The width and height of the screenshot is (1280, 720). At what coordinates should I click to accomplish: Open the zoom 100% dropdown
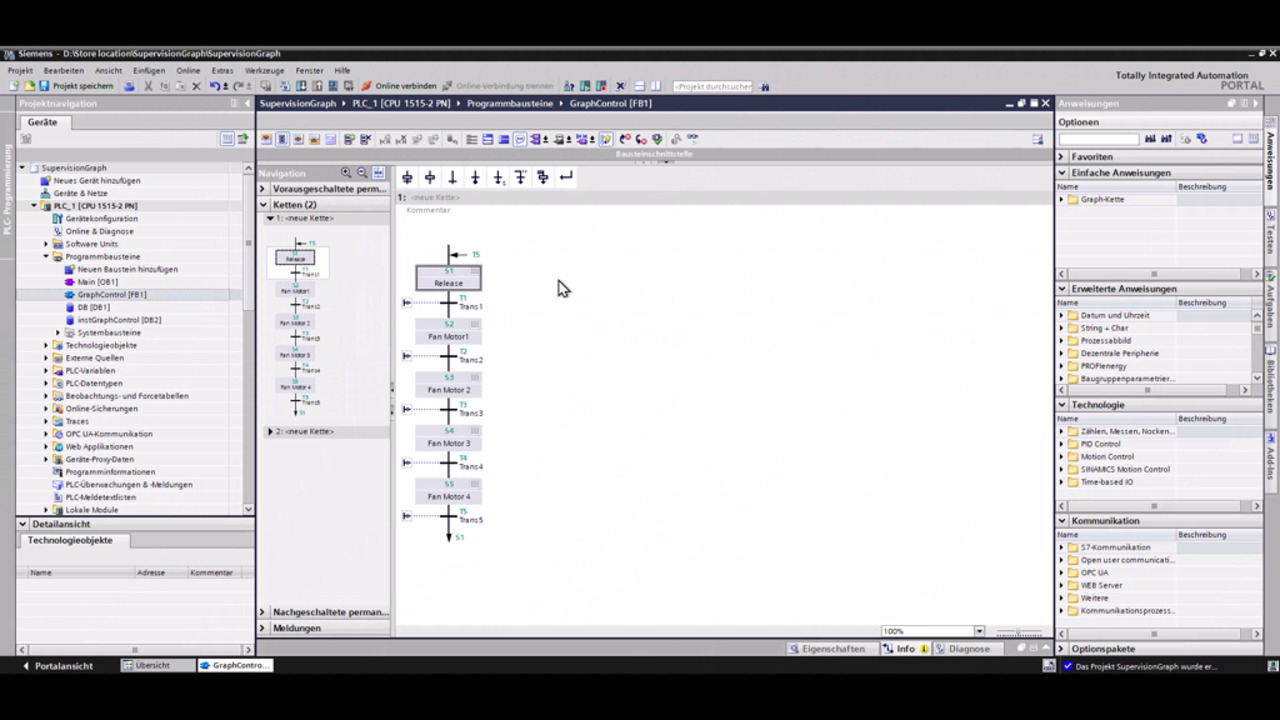tap(979, 631)
